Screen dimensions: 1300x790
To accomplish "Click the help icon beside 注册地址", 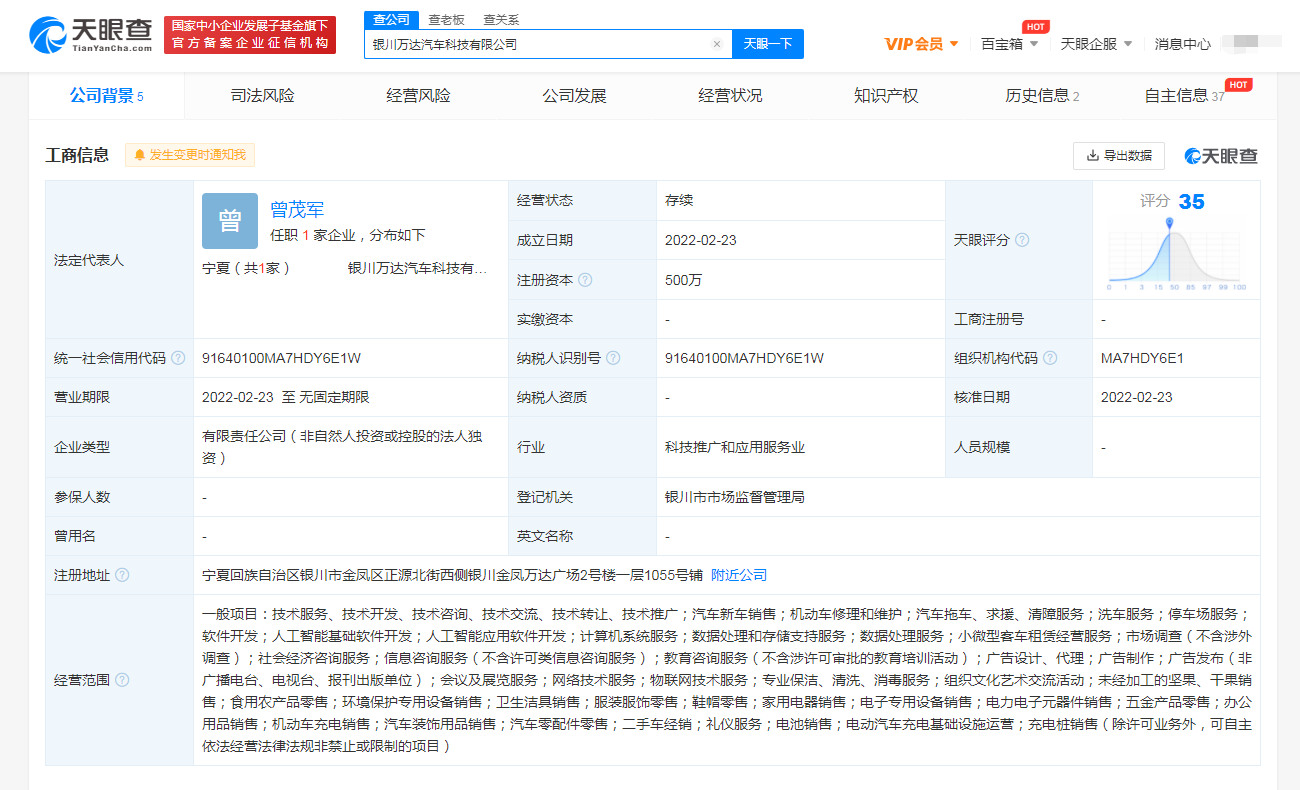I will click(x=122, y=575).
